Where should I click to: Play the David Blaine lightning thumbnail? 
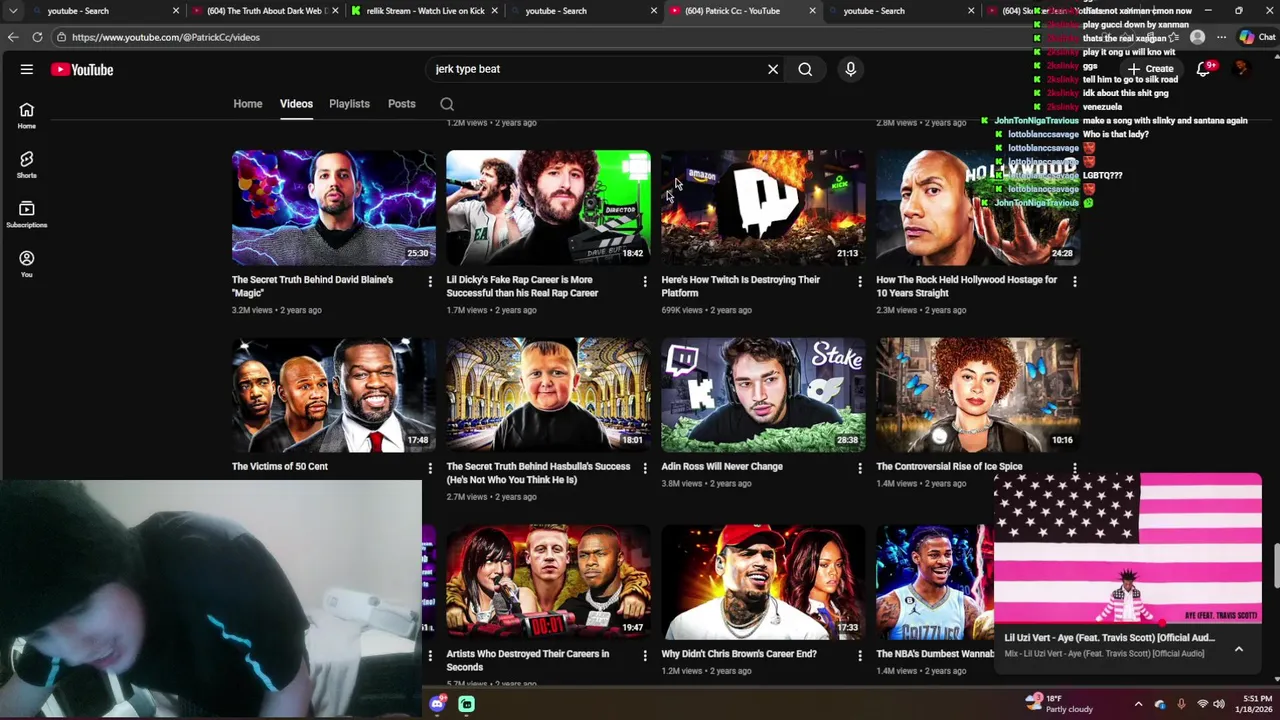tap(334, 208)
